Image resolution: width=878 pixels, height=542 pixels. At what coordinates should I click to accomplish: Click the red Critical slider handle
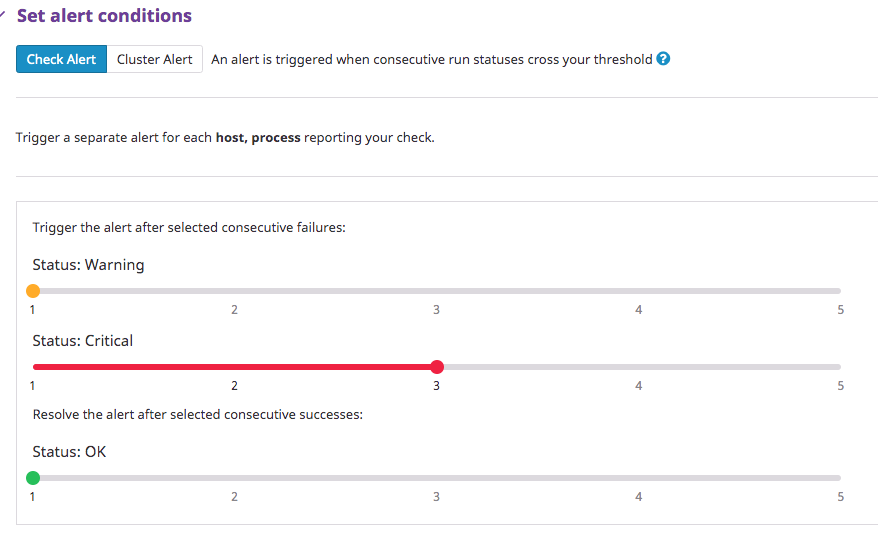click(x=437, y=367)
